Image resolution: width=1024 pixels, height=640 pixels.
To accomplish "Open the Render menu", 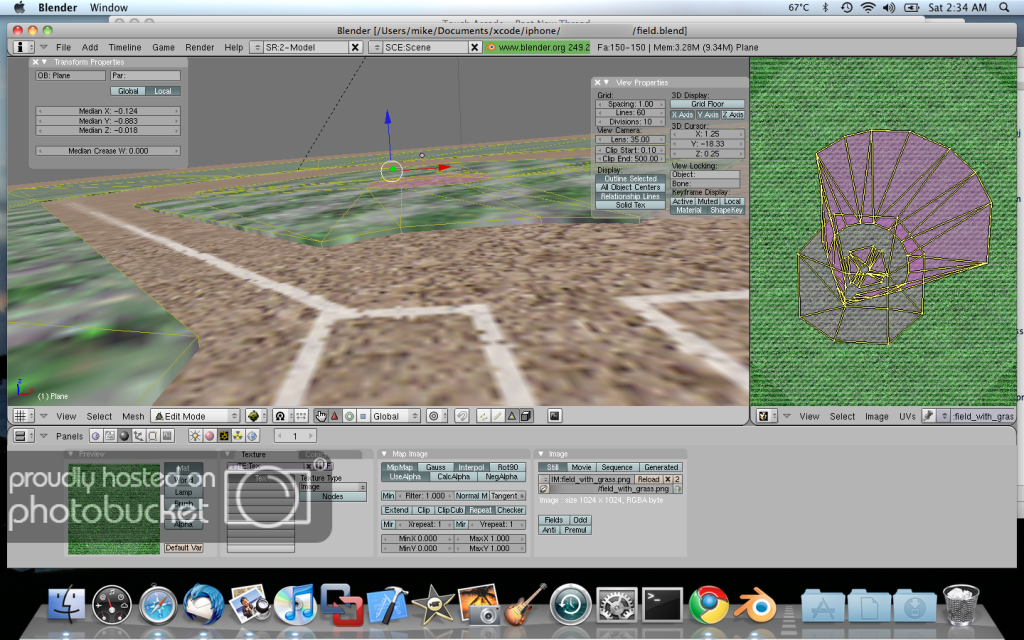I will (x=200, y=48).
